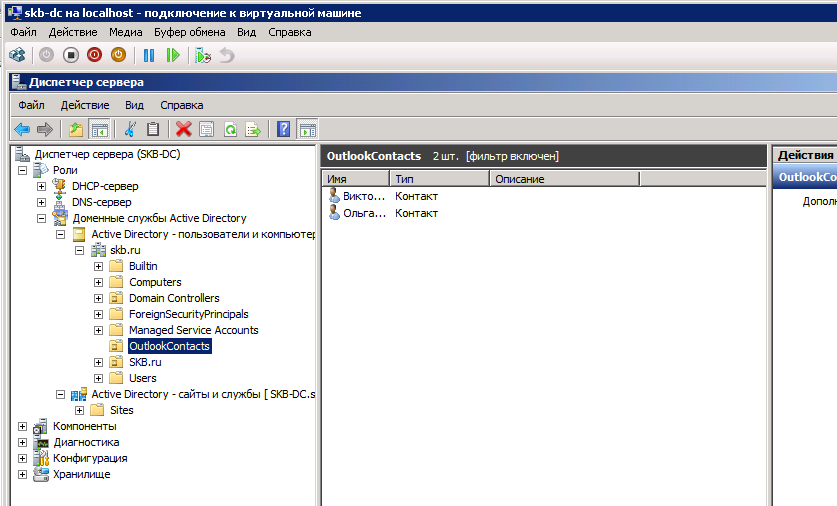Click the OutlookContacts heading in Действия pane
The image size is (837, 506).
pos(805,177)
